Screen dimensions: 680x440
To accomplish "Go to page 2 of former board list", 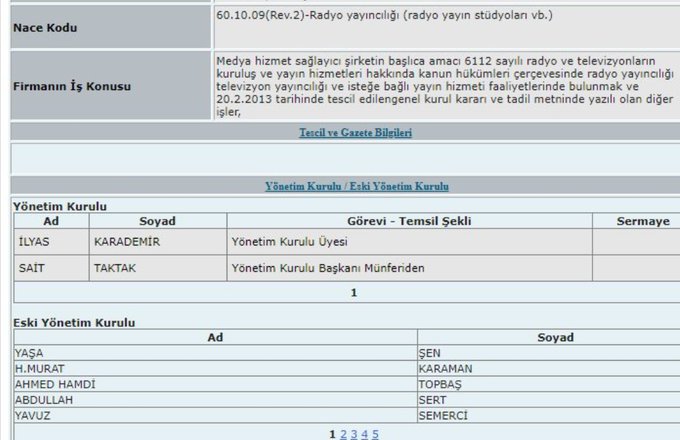I will click(342, 434).
